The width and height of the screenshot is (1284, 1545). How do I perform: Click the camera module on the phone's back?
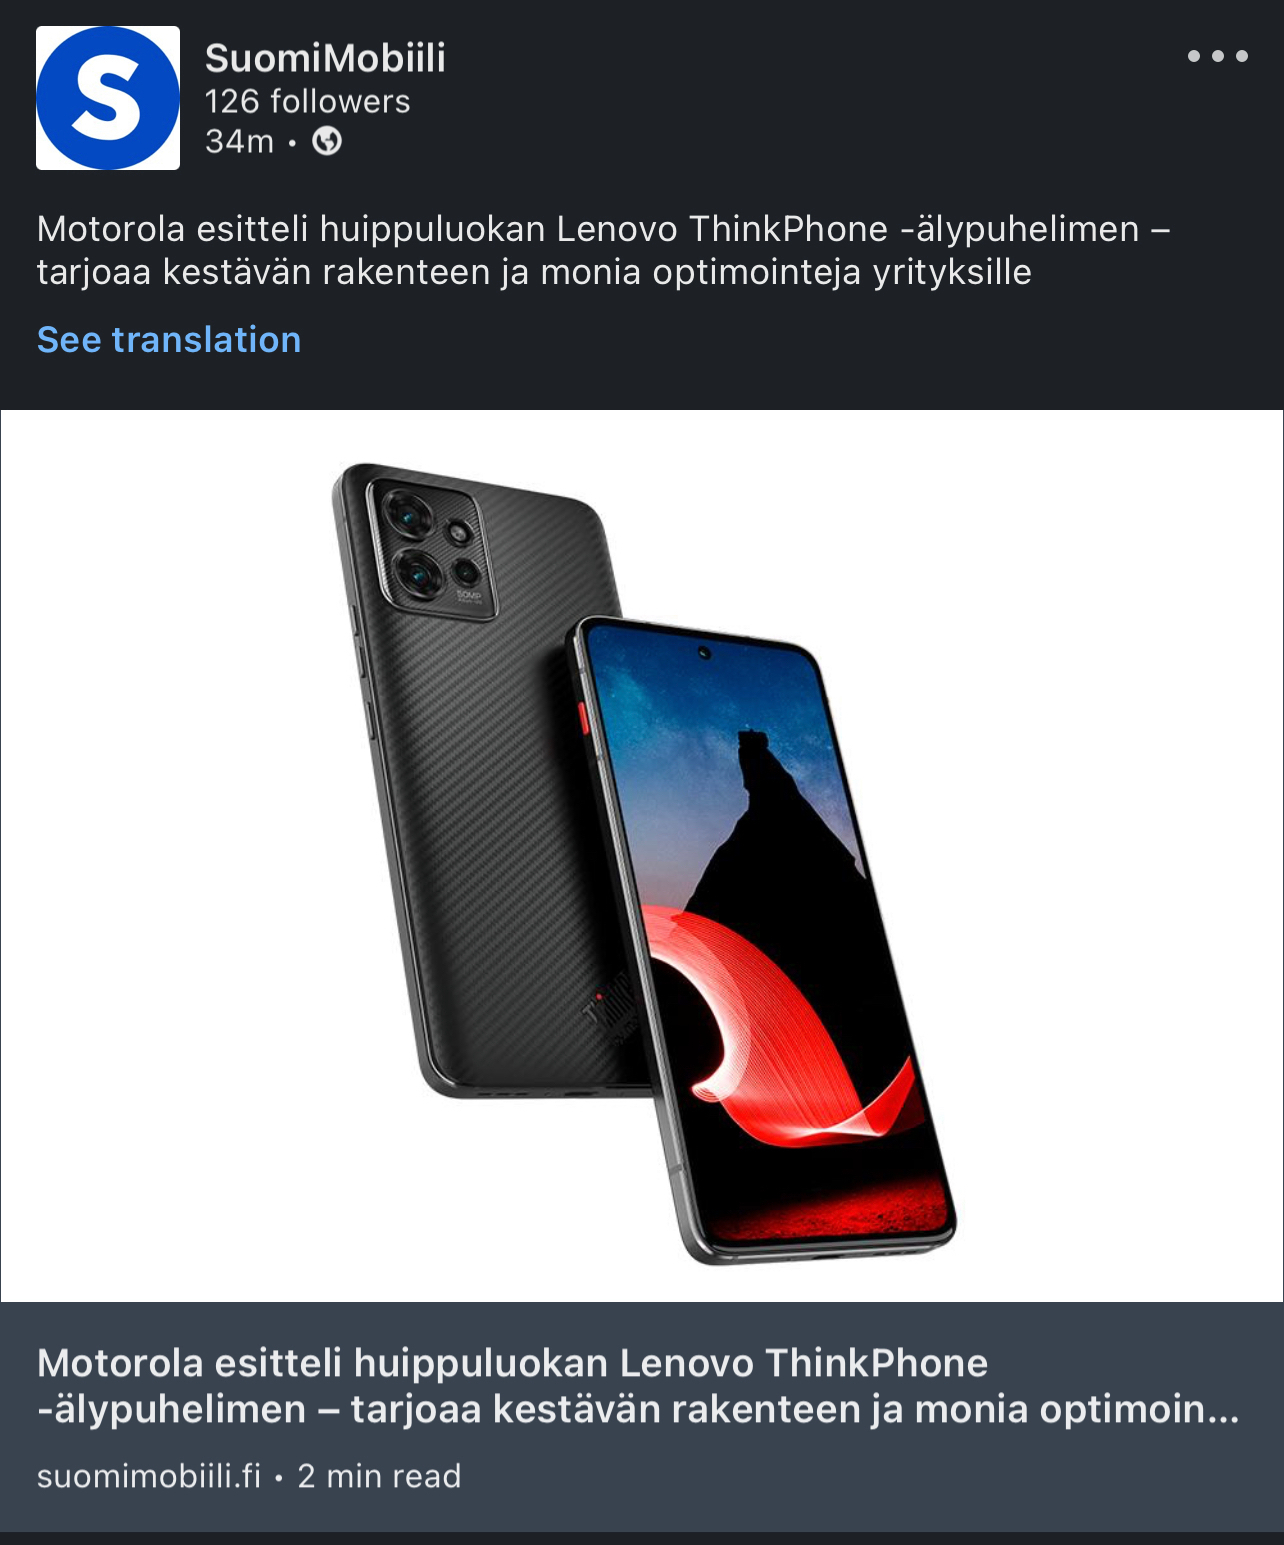point(430,547)
